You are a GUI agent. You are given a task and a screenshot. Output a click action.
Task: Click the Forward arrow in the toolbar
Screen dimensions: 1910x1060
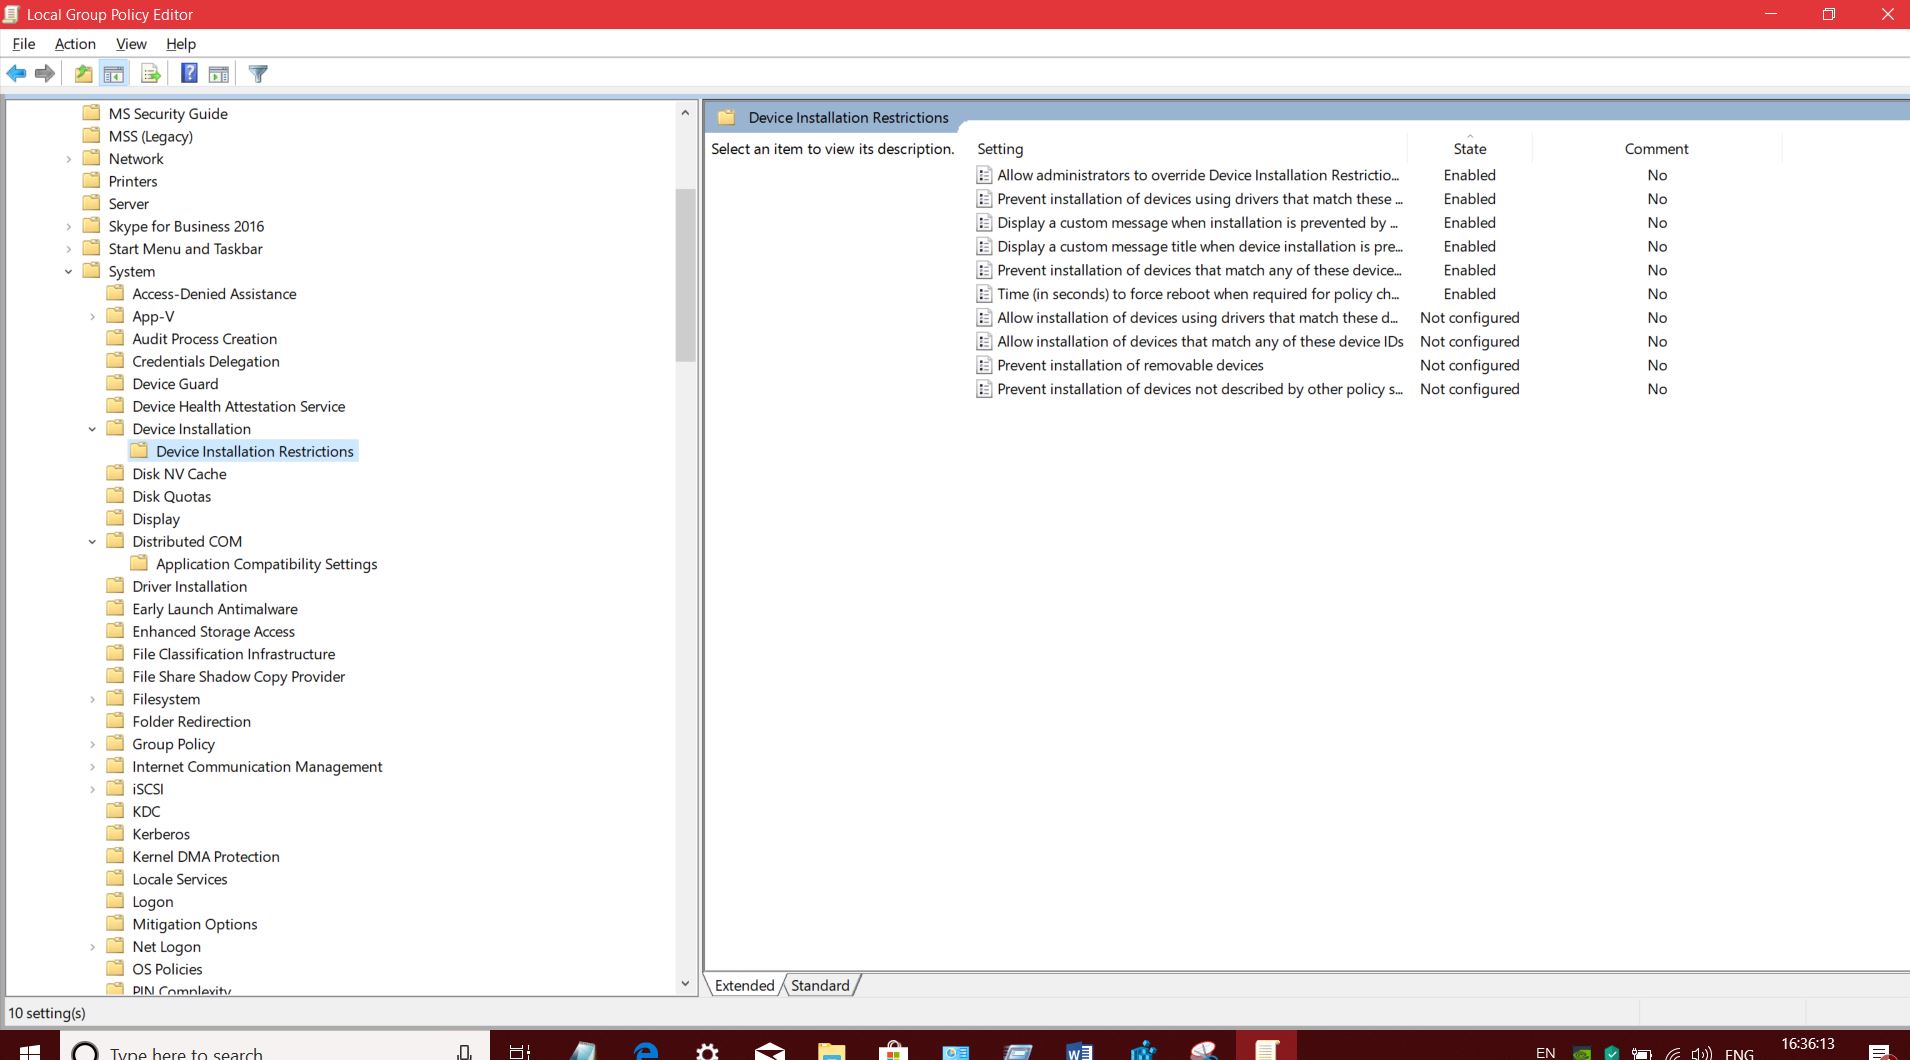[x=45, y=74]
